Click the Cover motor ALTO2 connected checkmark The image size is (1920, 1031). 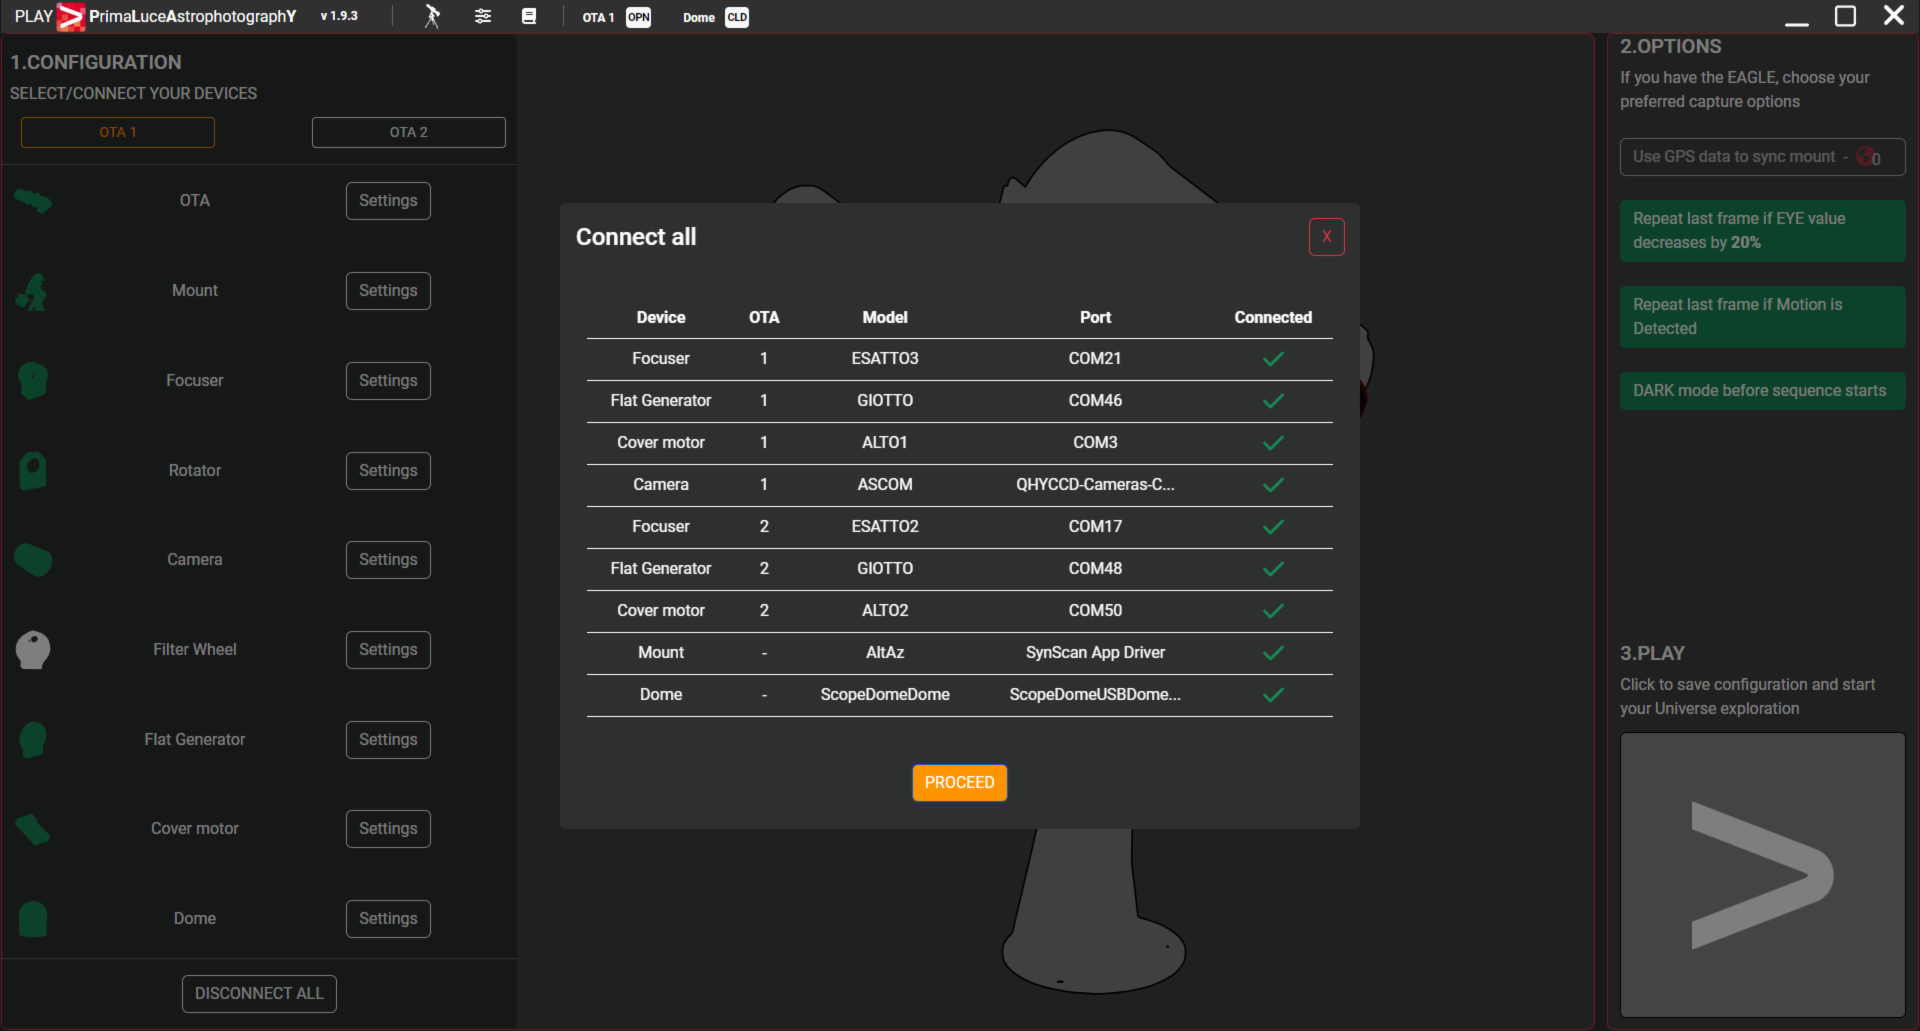1273,611
